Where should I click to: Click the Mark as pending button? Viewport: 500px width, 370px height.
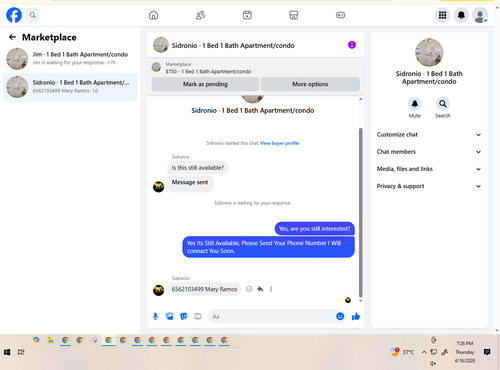click(x=205, y=84)
